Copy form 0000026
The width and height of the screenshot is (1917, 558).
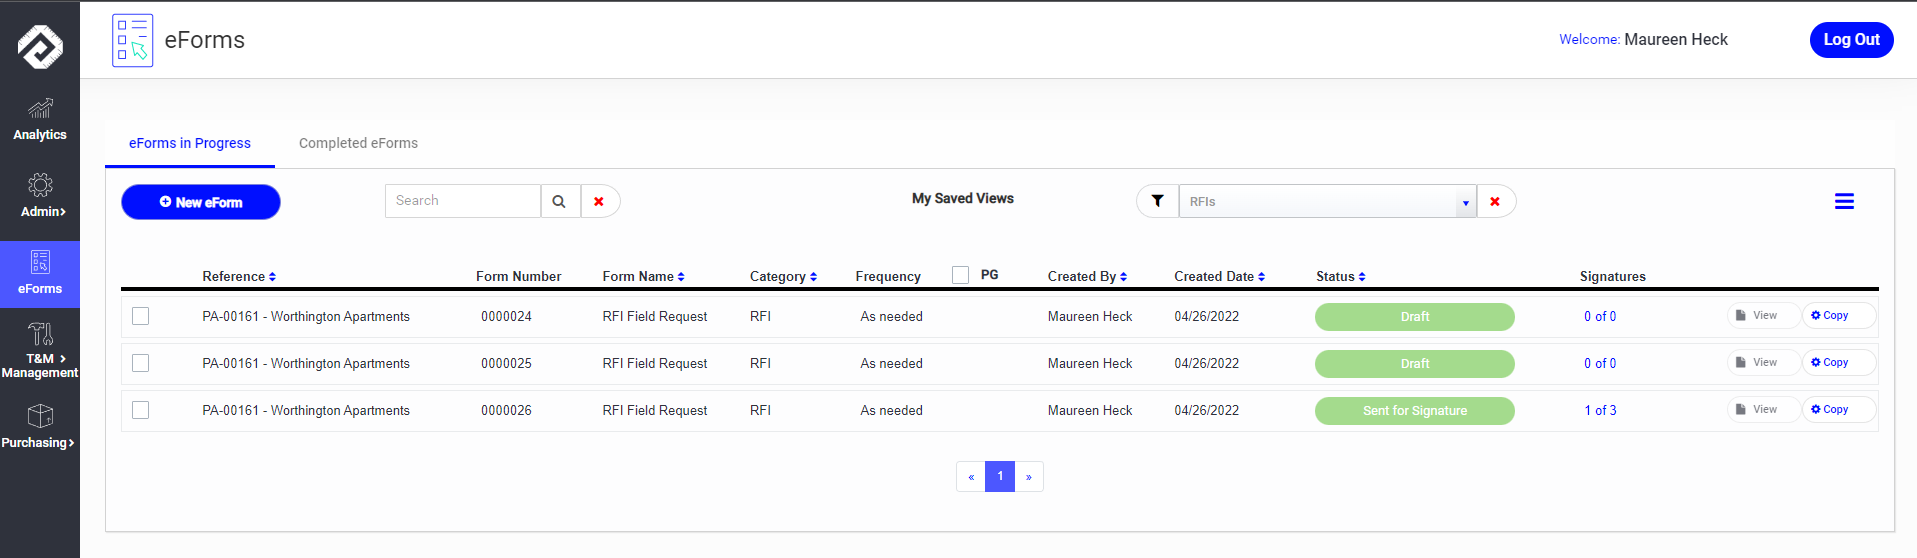[1838, 409]
